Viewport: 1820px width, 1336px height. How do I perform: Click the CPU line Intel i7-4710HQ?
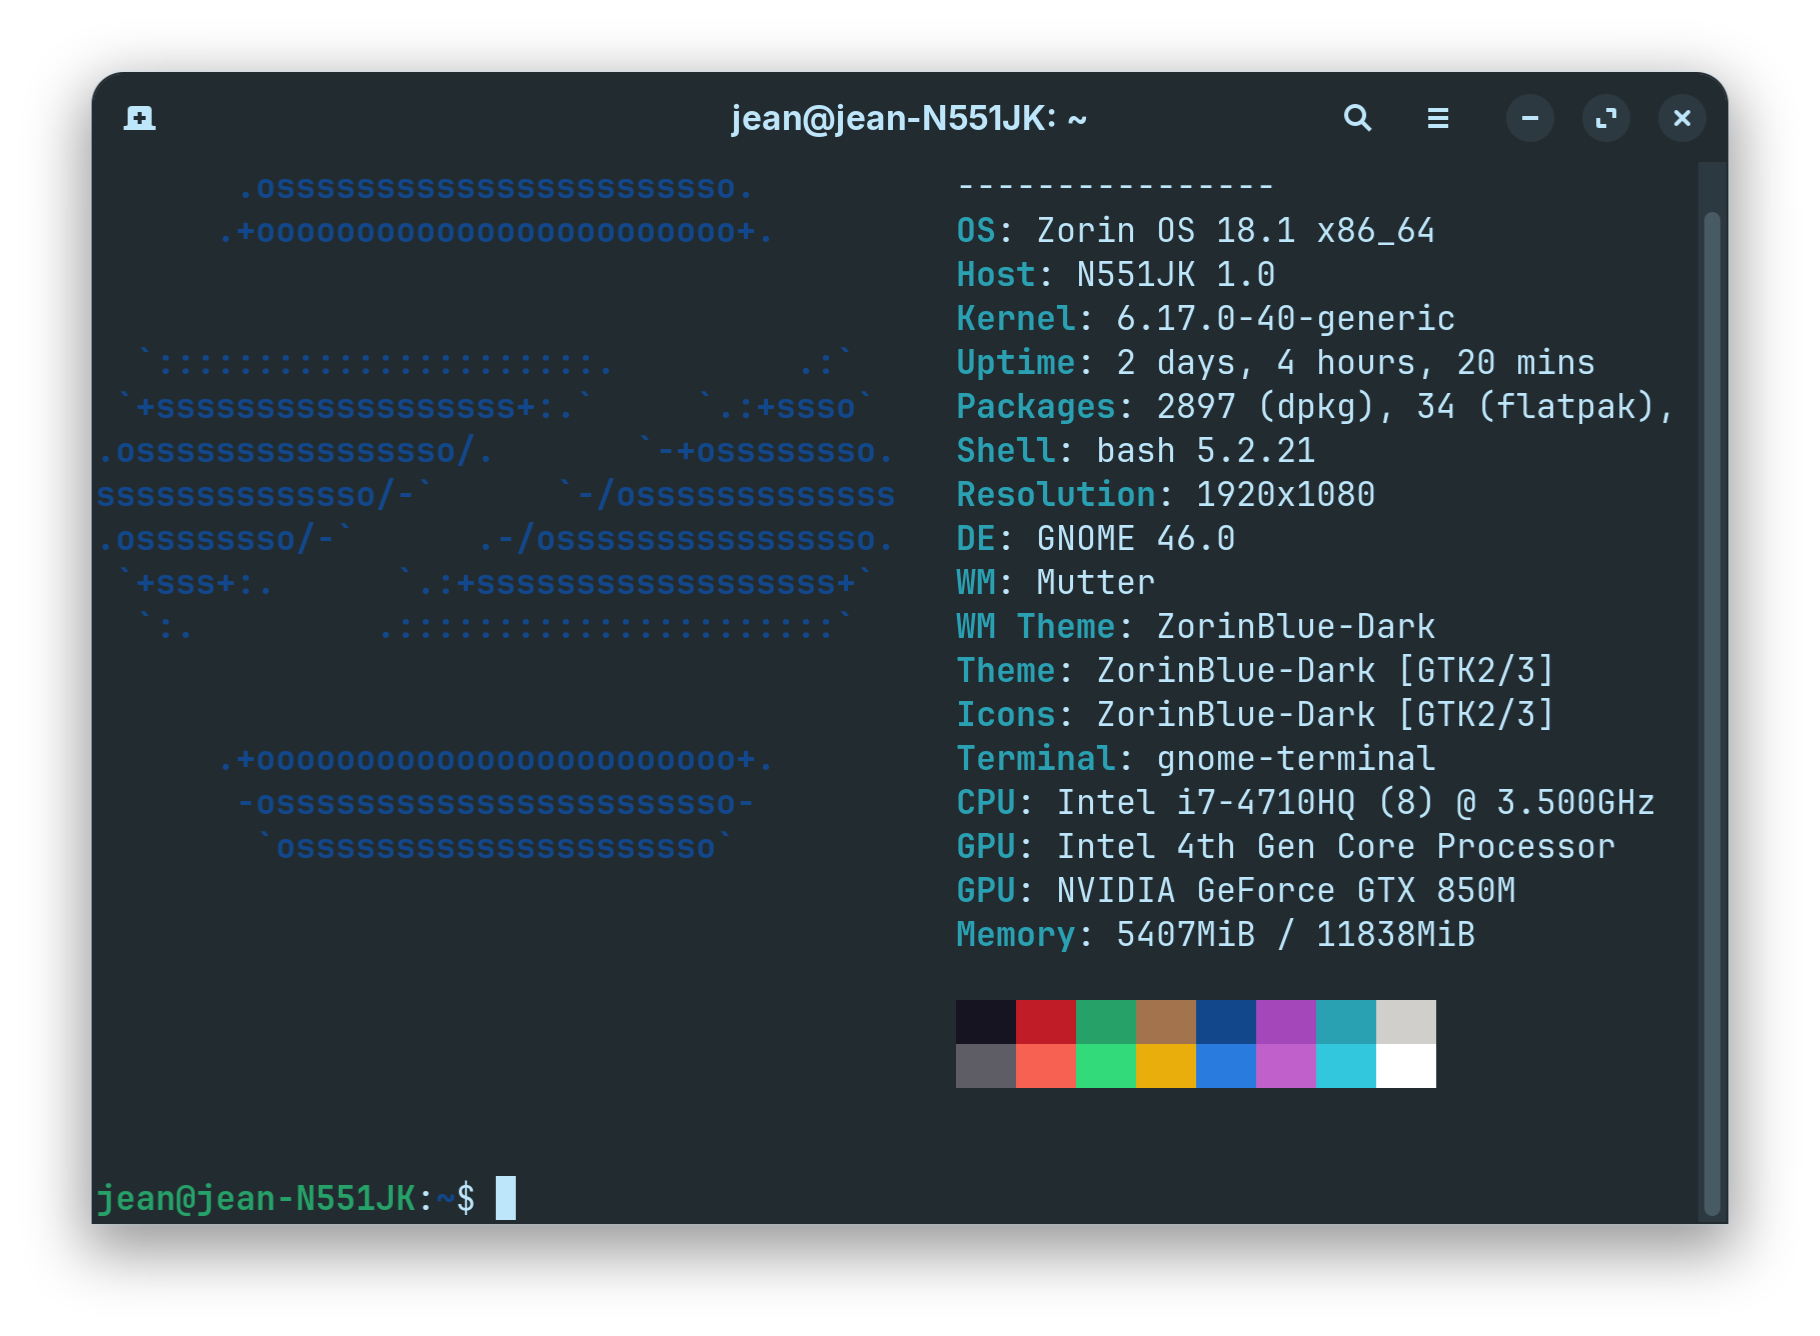[1306, 803]
